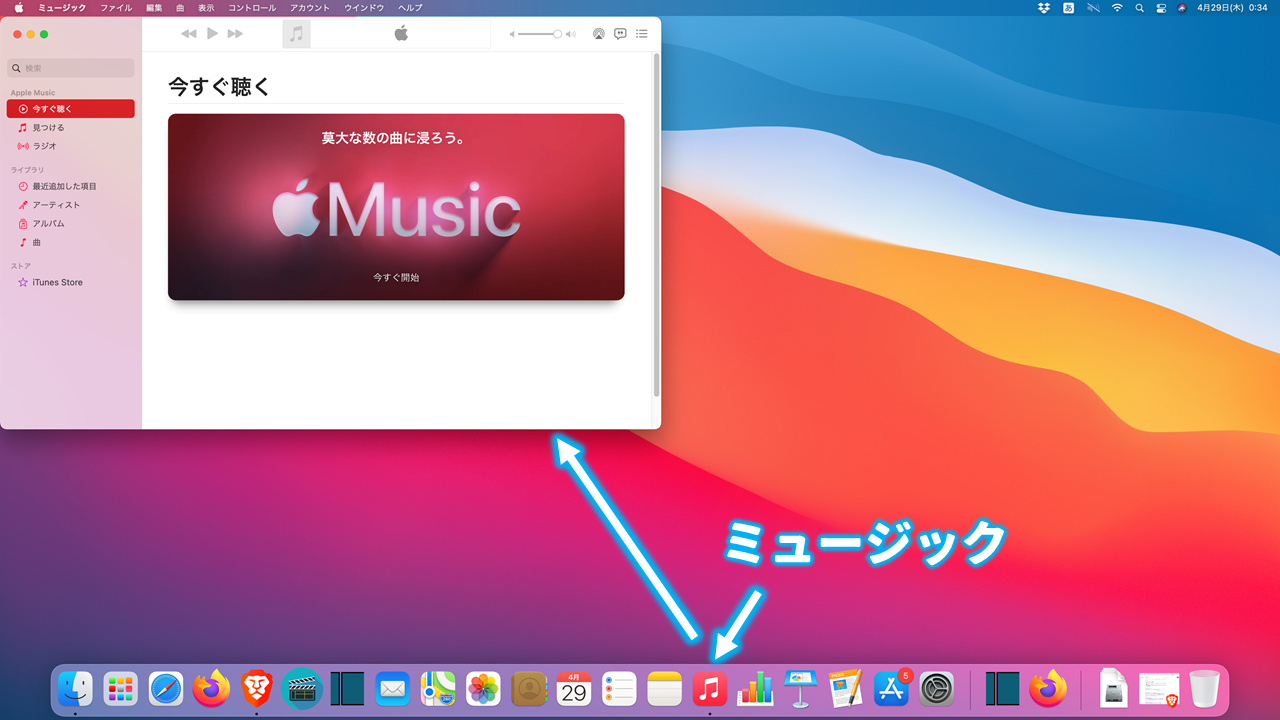Click the rewind previous track button
This screenshot has height=720, width=1280.
coord(189,34)
